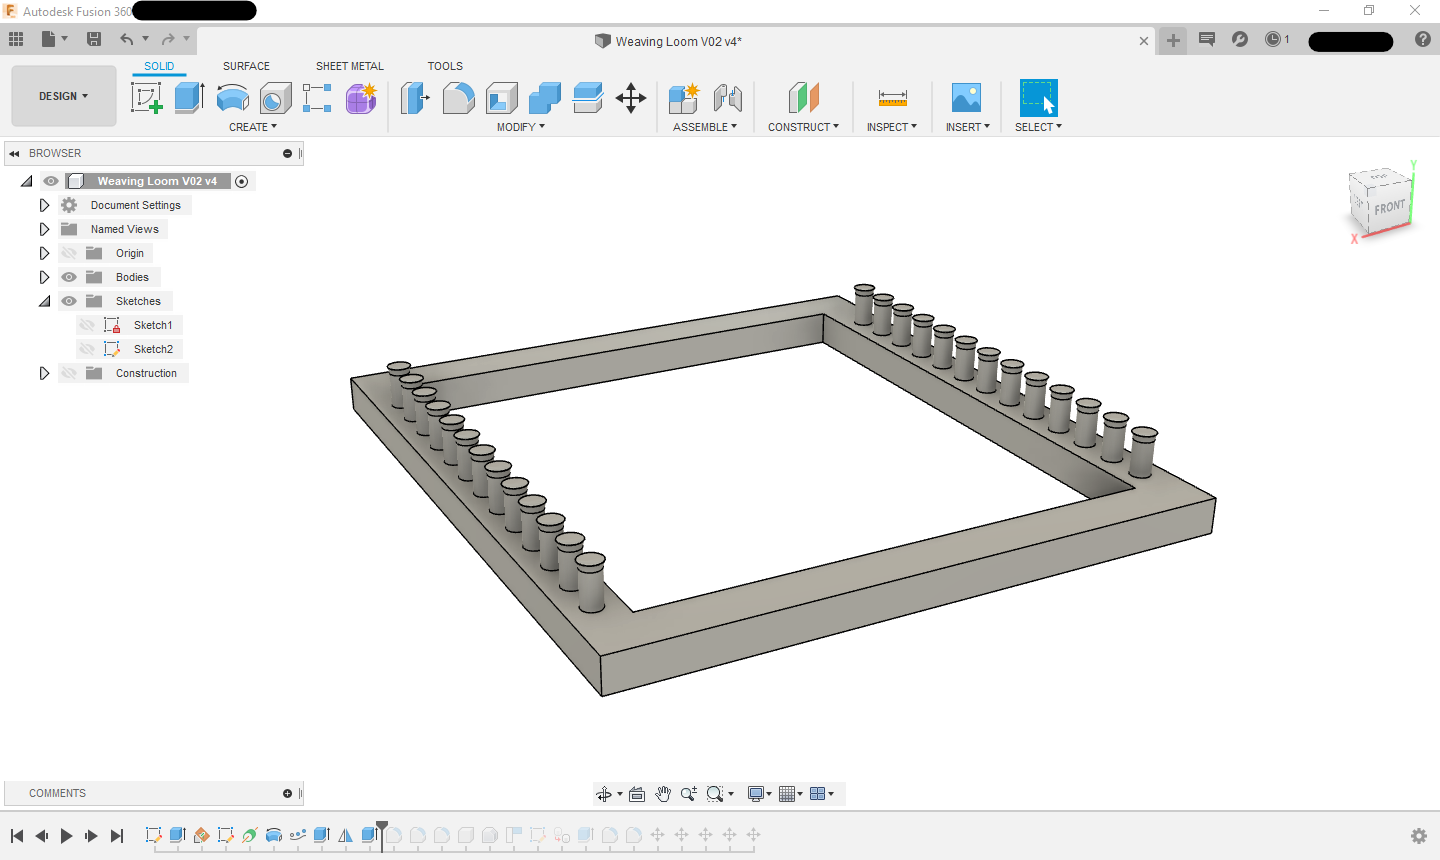Select the Combine tool

point(545,98)
